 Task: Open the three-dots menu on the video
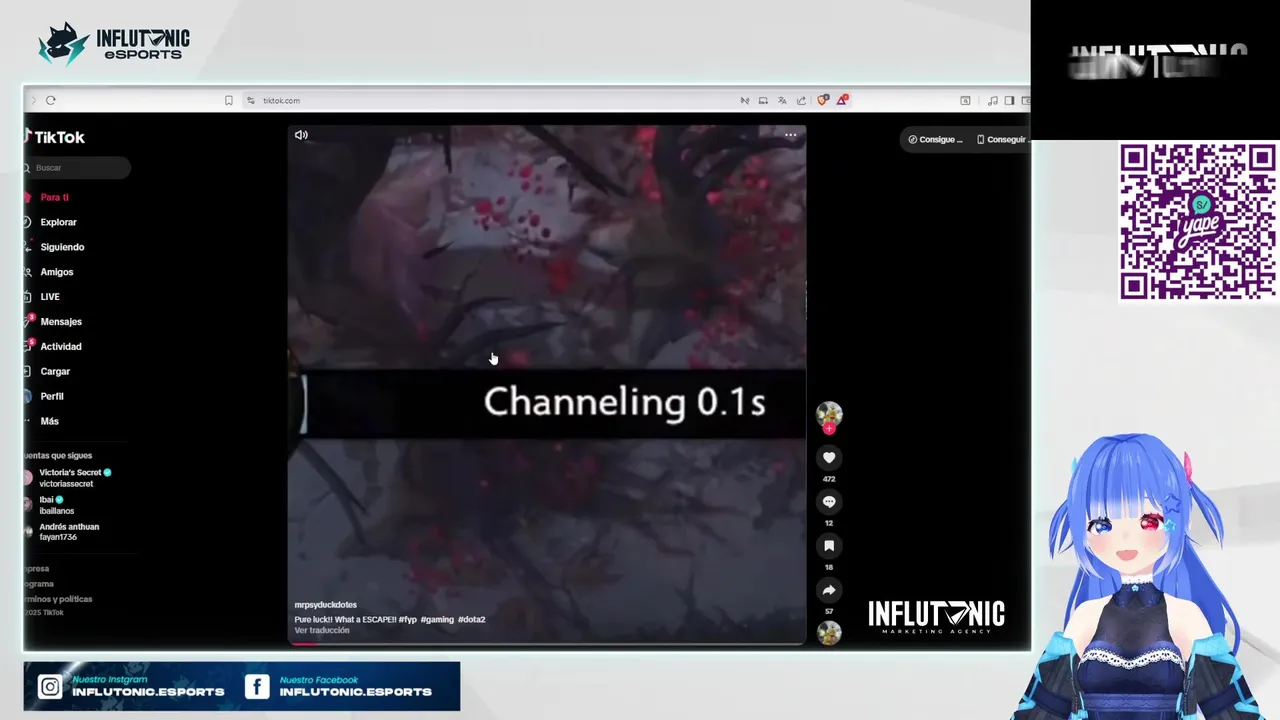coord(791,135)
